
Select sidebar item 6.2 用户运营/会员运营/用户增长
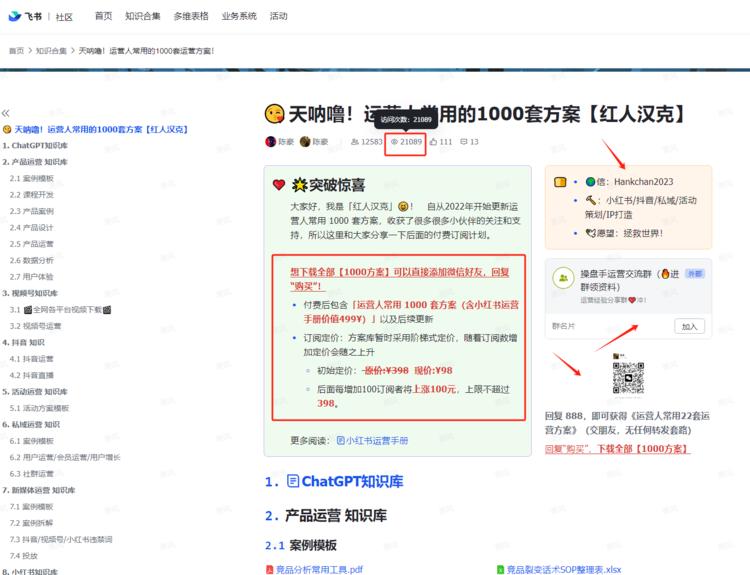(x=65, y=457)
